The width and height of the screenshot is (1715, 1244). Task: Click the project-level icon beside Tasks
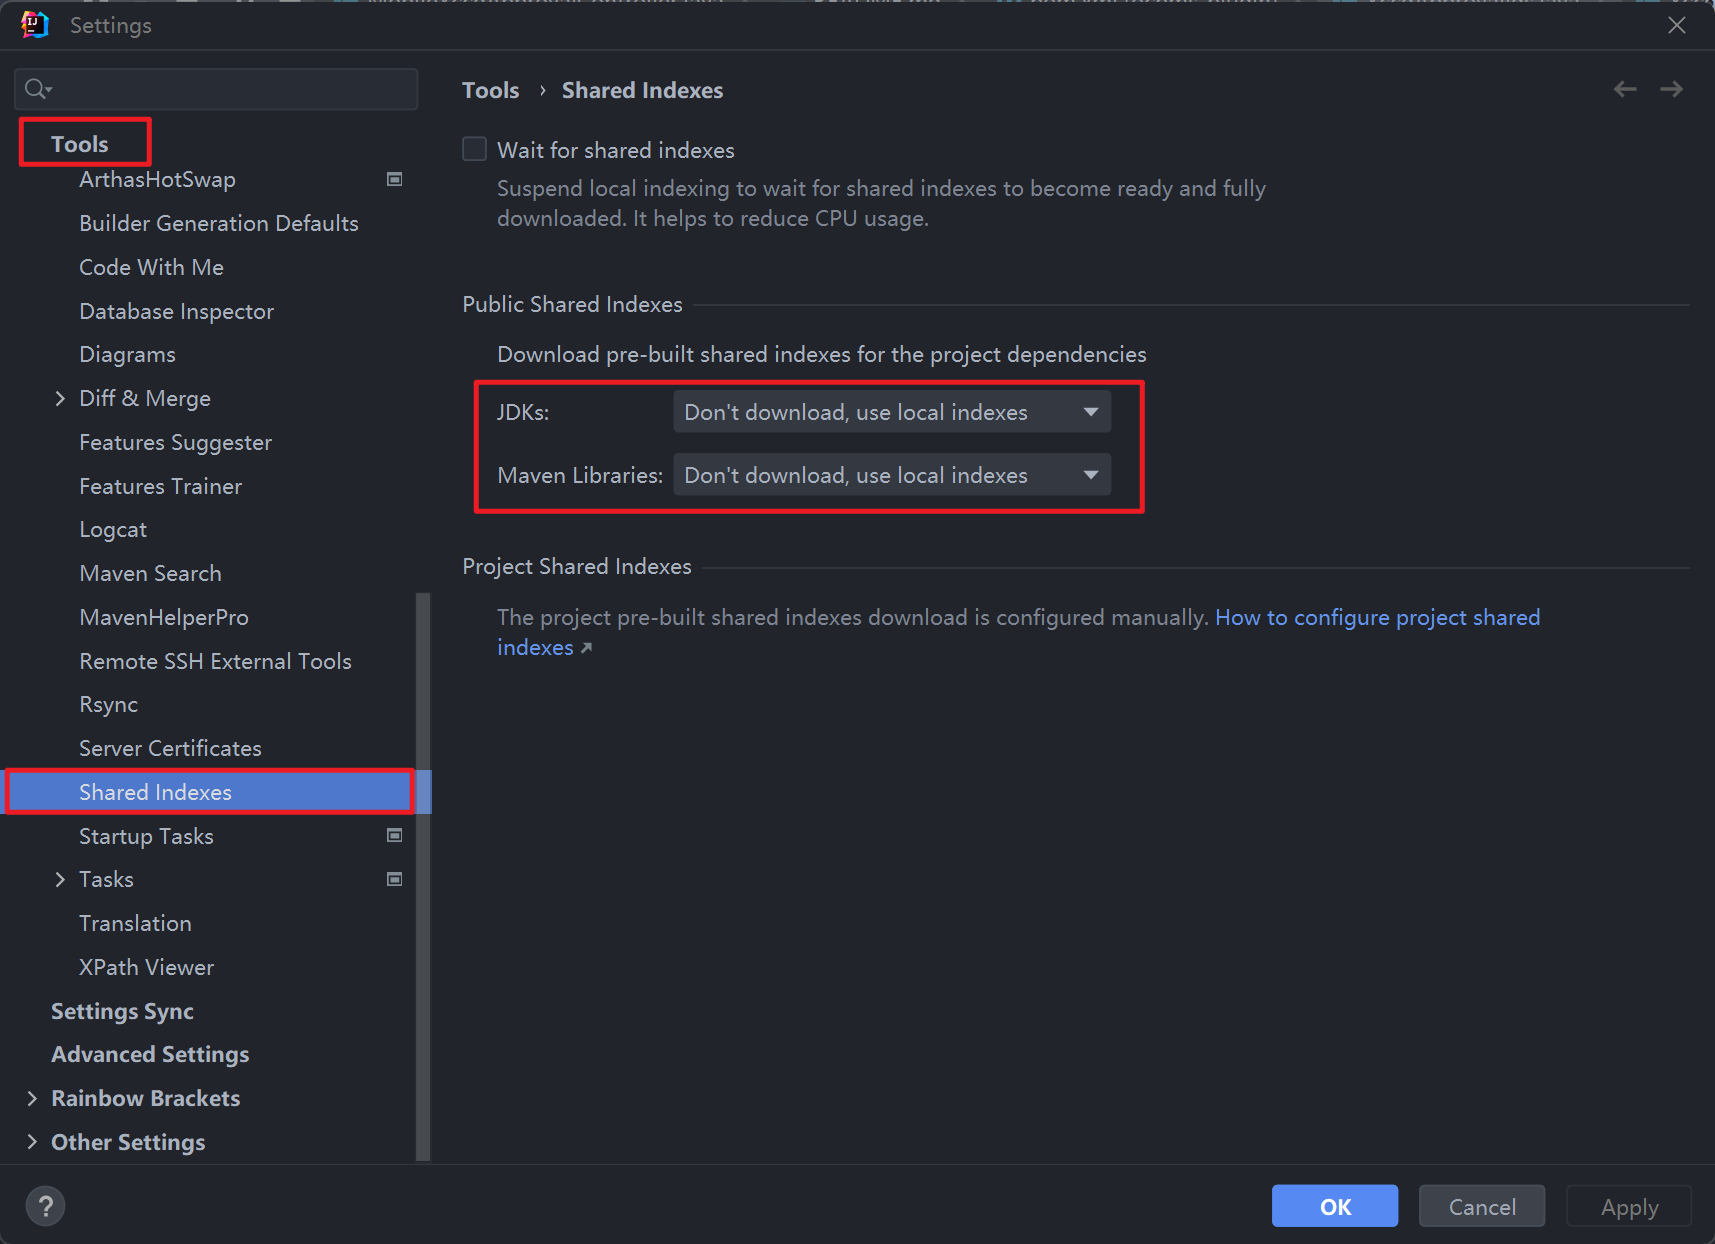(x=394, y=879)
